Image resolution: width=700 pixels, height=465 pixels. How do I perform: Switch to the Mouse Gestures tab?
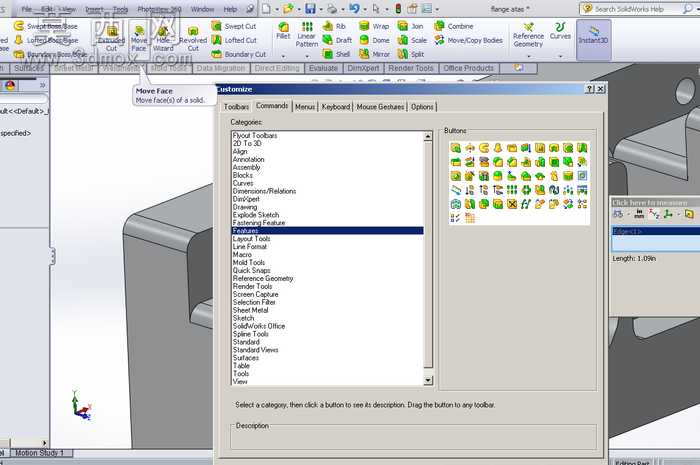coord(380,107)
